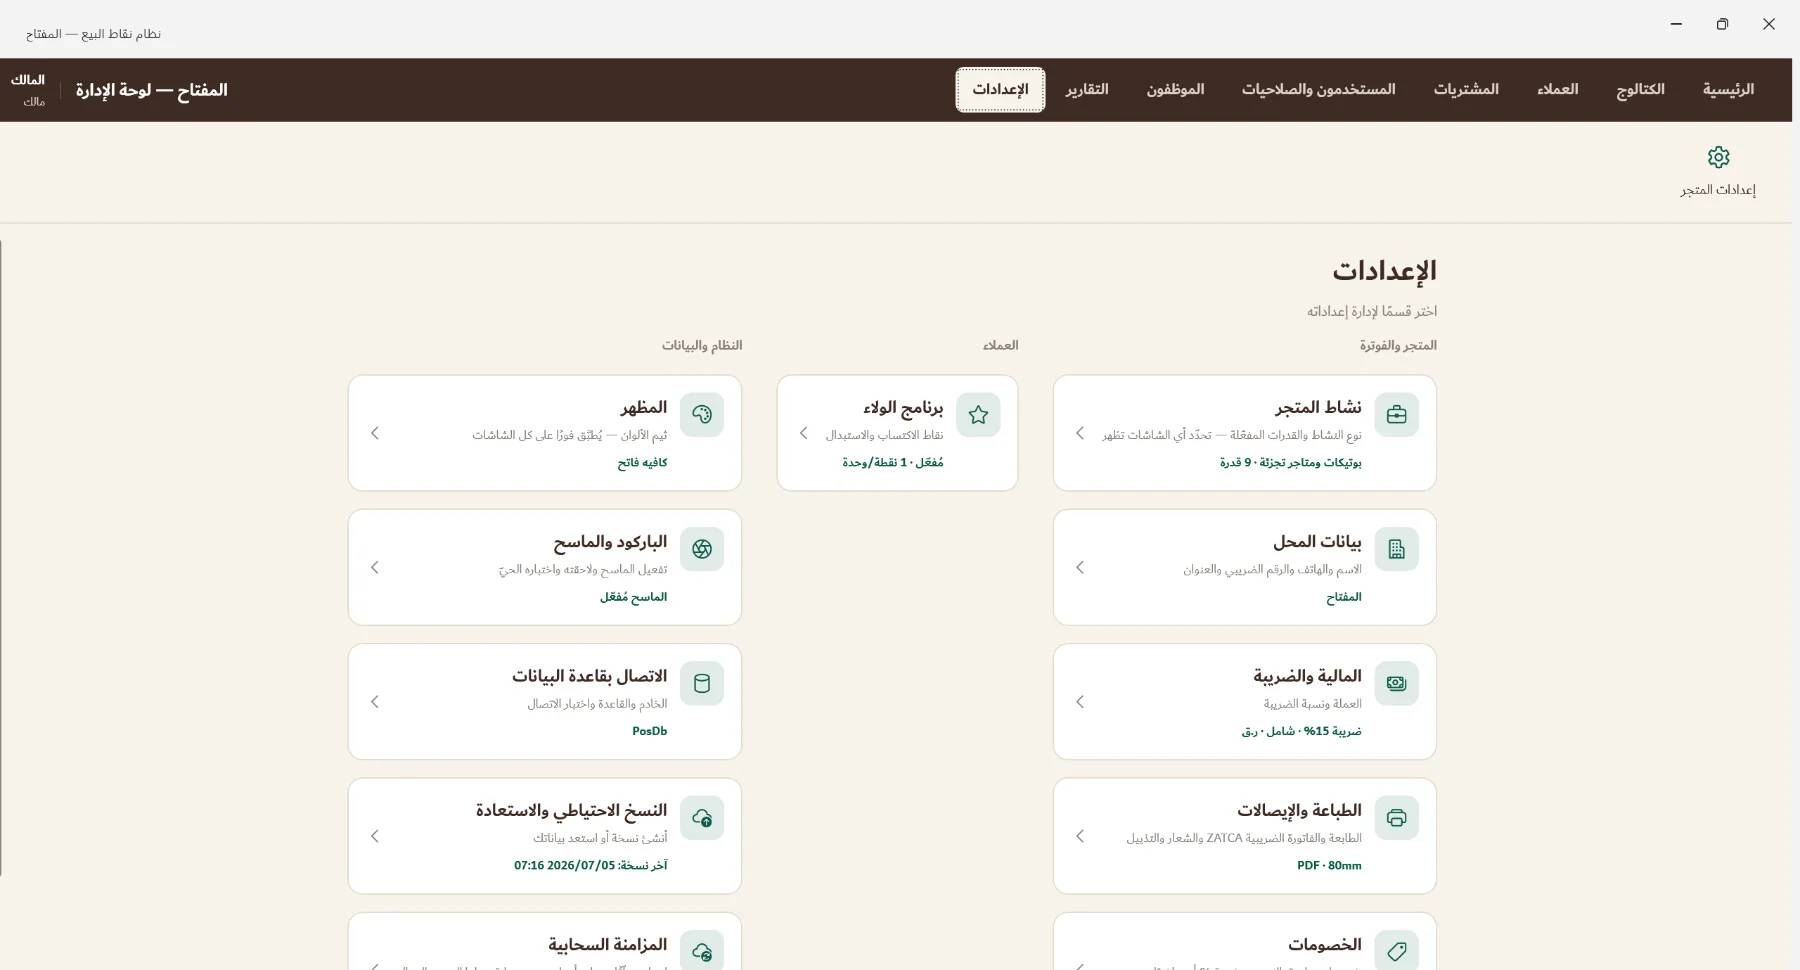Click the مُفعّل · 1 نقطة/وحدة loyalty status
The image size is (1800, 970).
pyautogui.click(x=892, y=463)
